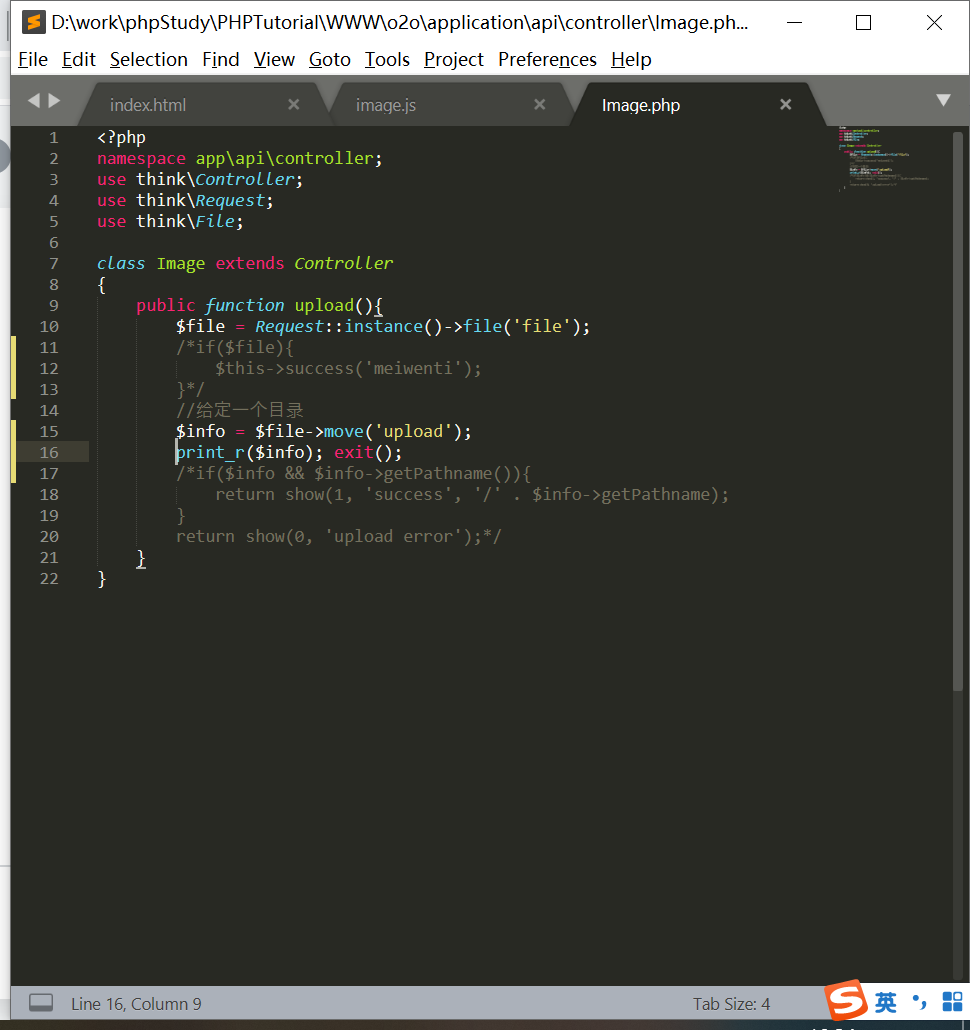Click 'extends' keyword on line 7
The height and width of the screenshot is (1030, 970).
coord(250,263)
